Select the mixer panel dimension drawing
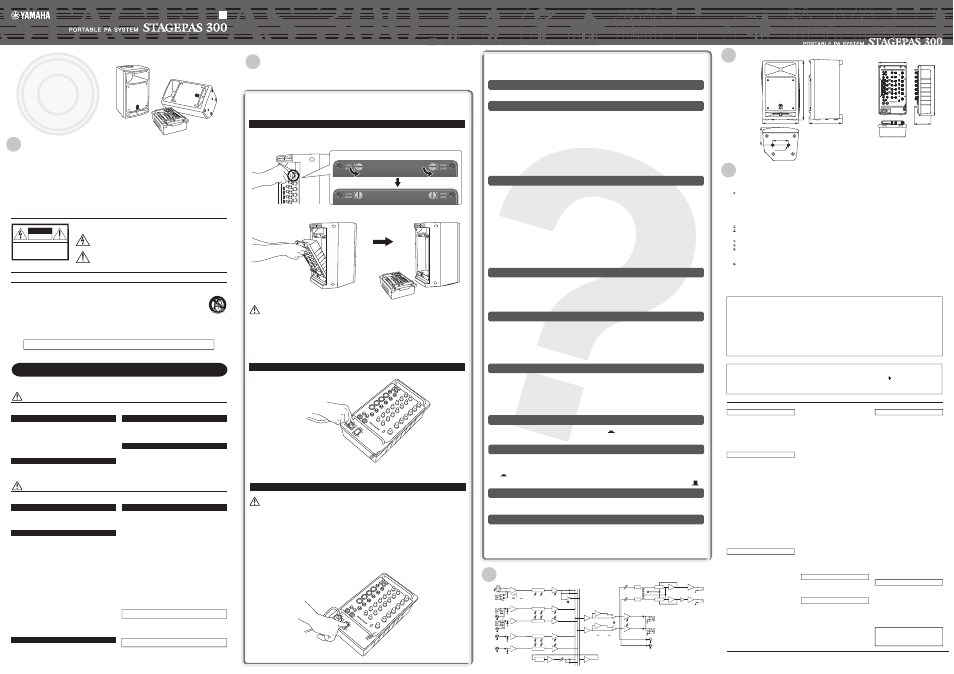The width and height of the screenshot is (954, 674). [x=892, y=88]
